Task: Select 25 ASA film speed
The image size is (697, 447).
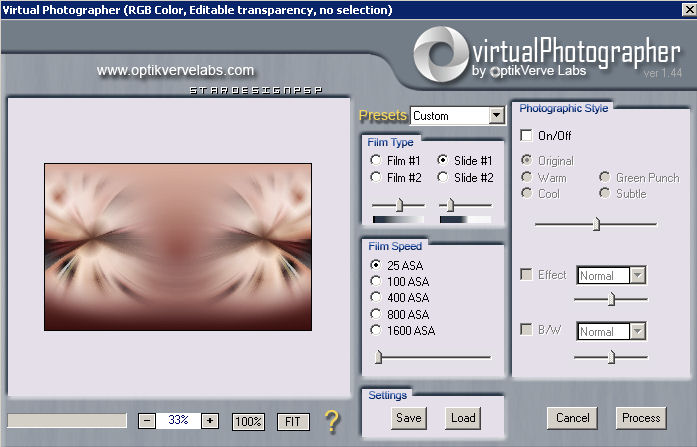Action: click(376, 265)
